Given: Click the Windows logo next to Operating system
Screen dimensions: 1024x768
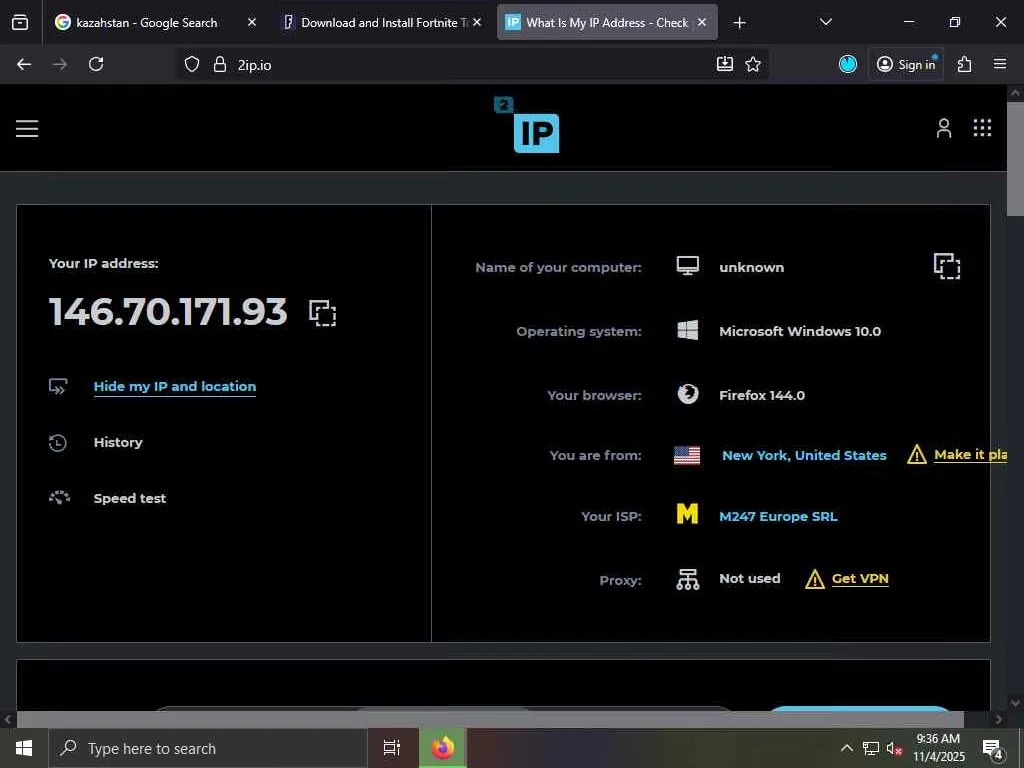Looking at the screenshot, I should [x=688, y=330].
